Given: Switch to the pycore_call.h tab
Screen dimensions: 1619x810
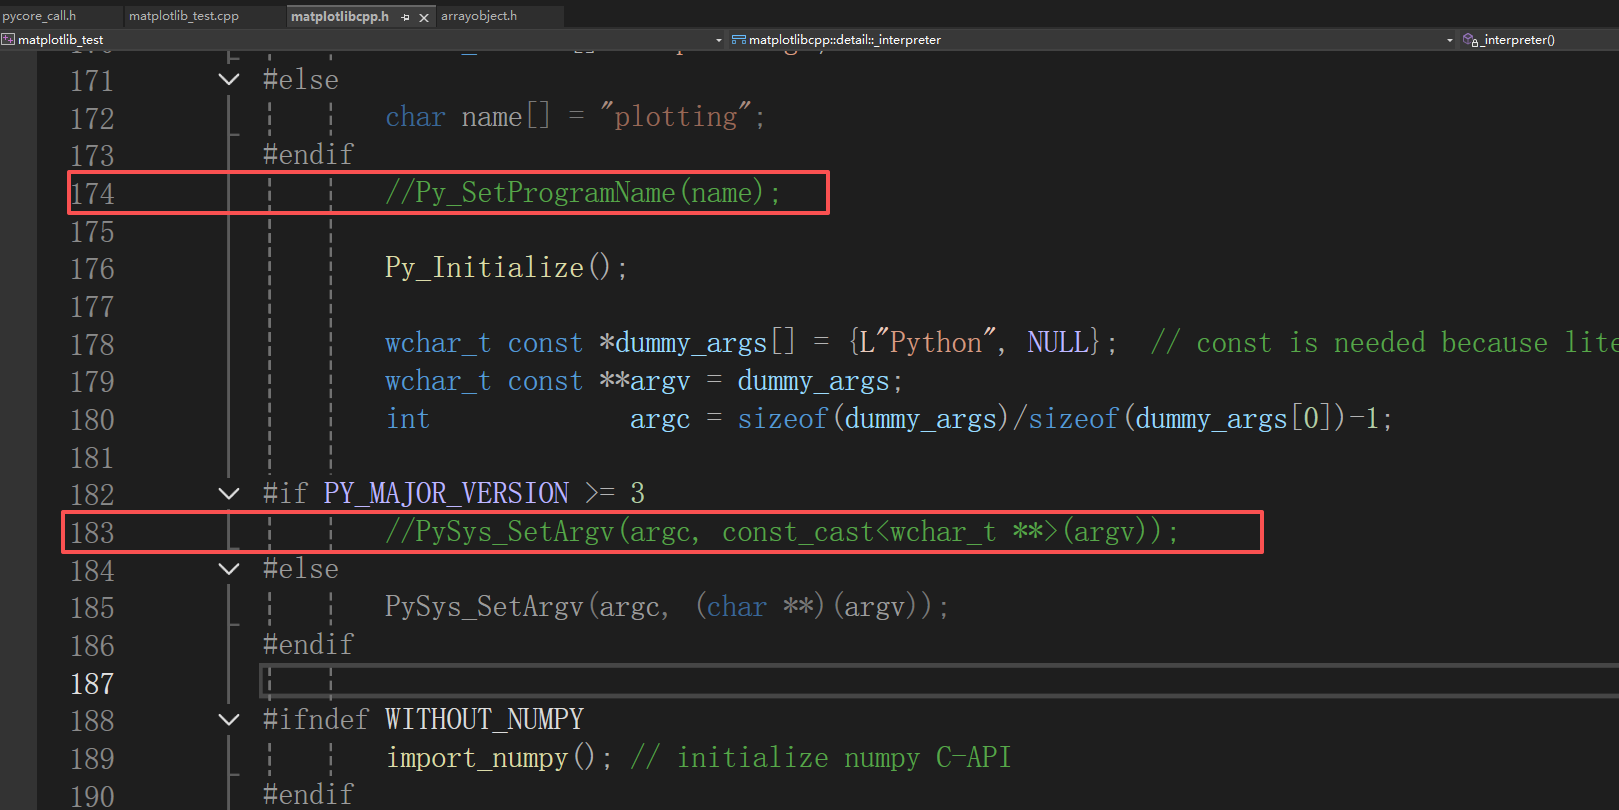Looking at the screenshot, I should pyautogui.click(x=39, y=16).
